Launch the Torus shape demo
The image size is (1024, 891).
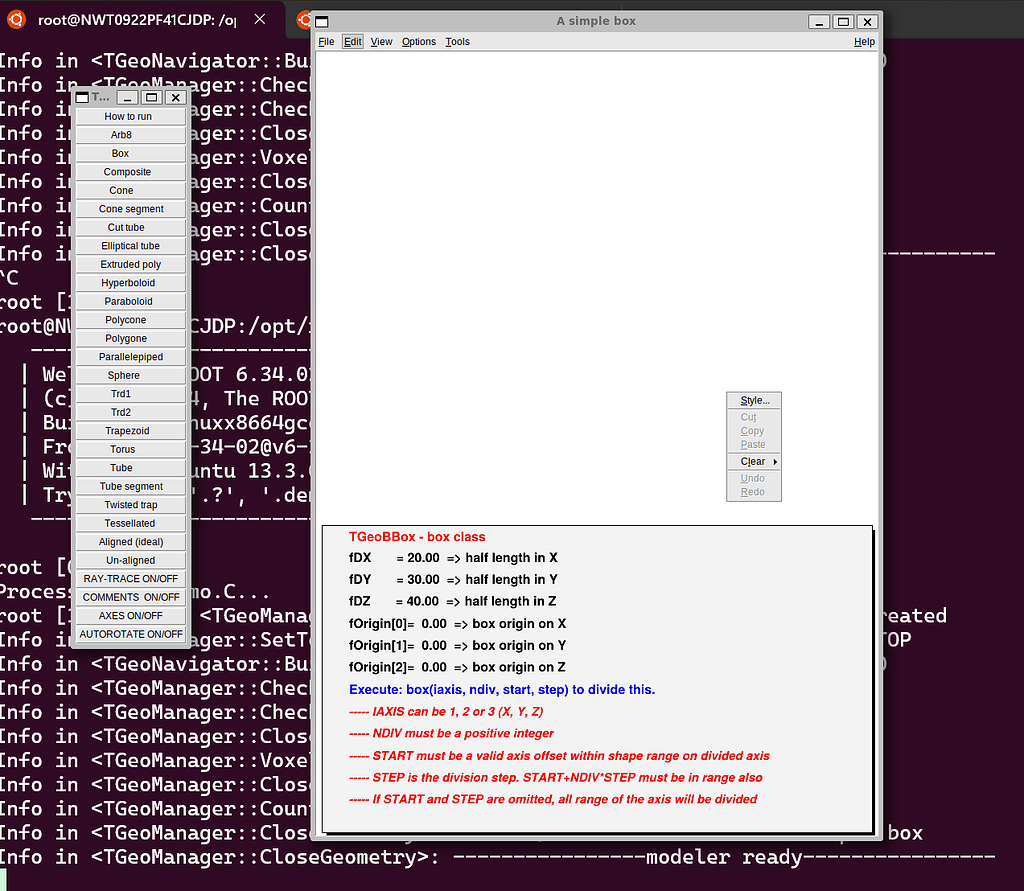pyautogui.click(x=128, y=449)
